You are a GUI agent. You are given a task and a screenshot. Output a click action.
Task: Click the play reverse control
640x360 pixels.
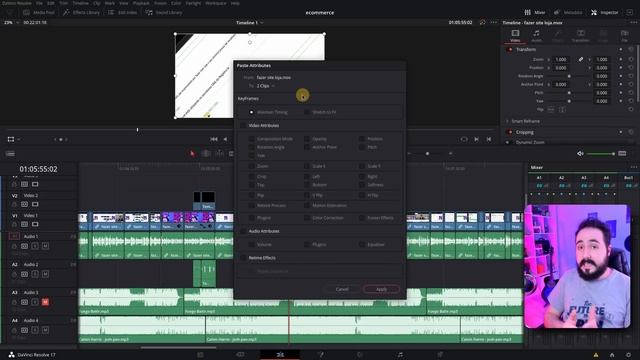[225, 139]
